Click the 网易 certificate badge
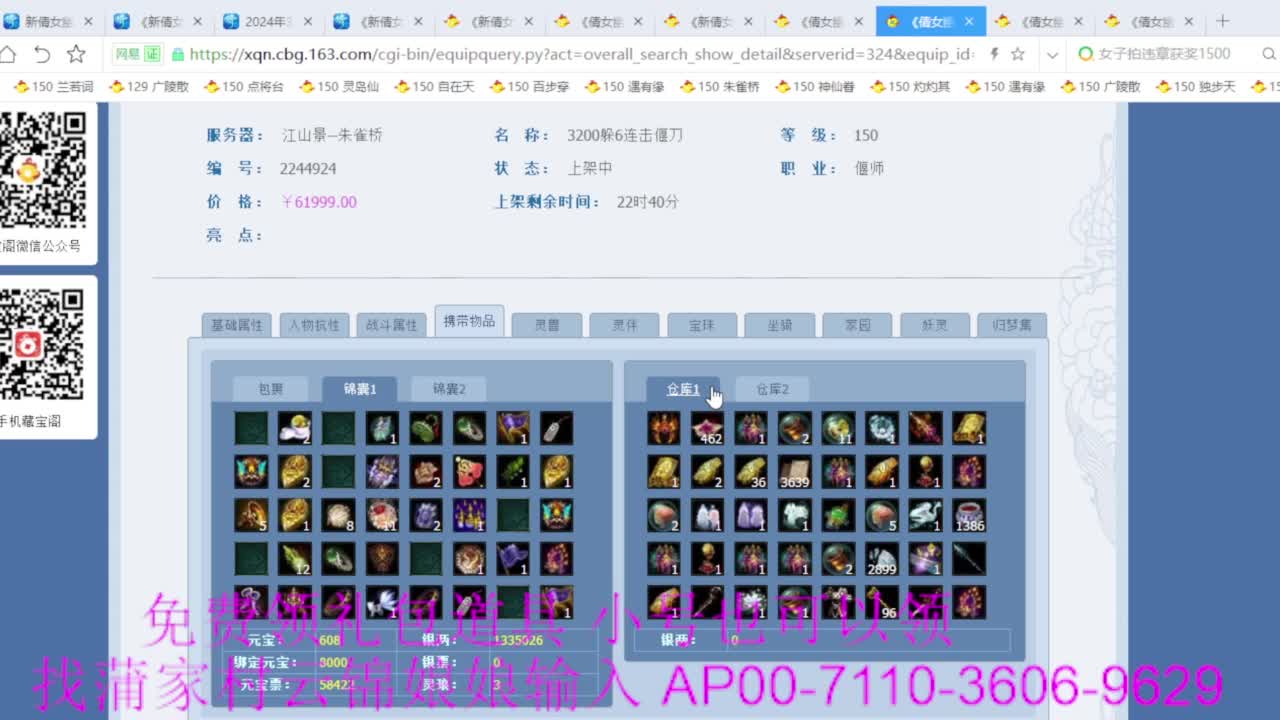Viewport: 1280px width, 720px height. 137,54
